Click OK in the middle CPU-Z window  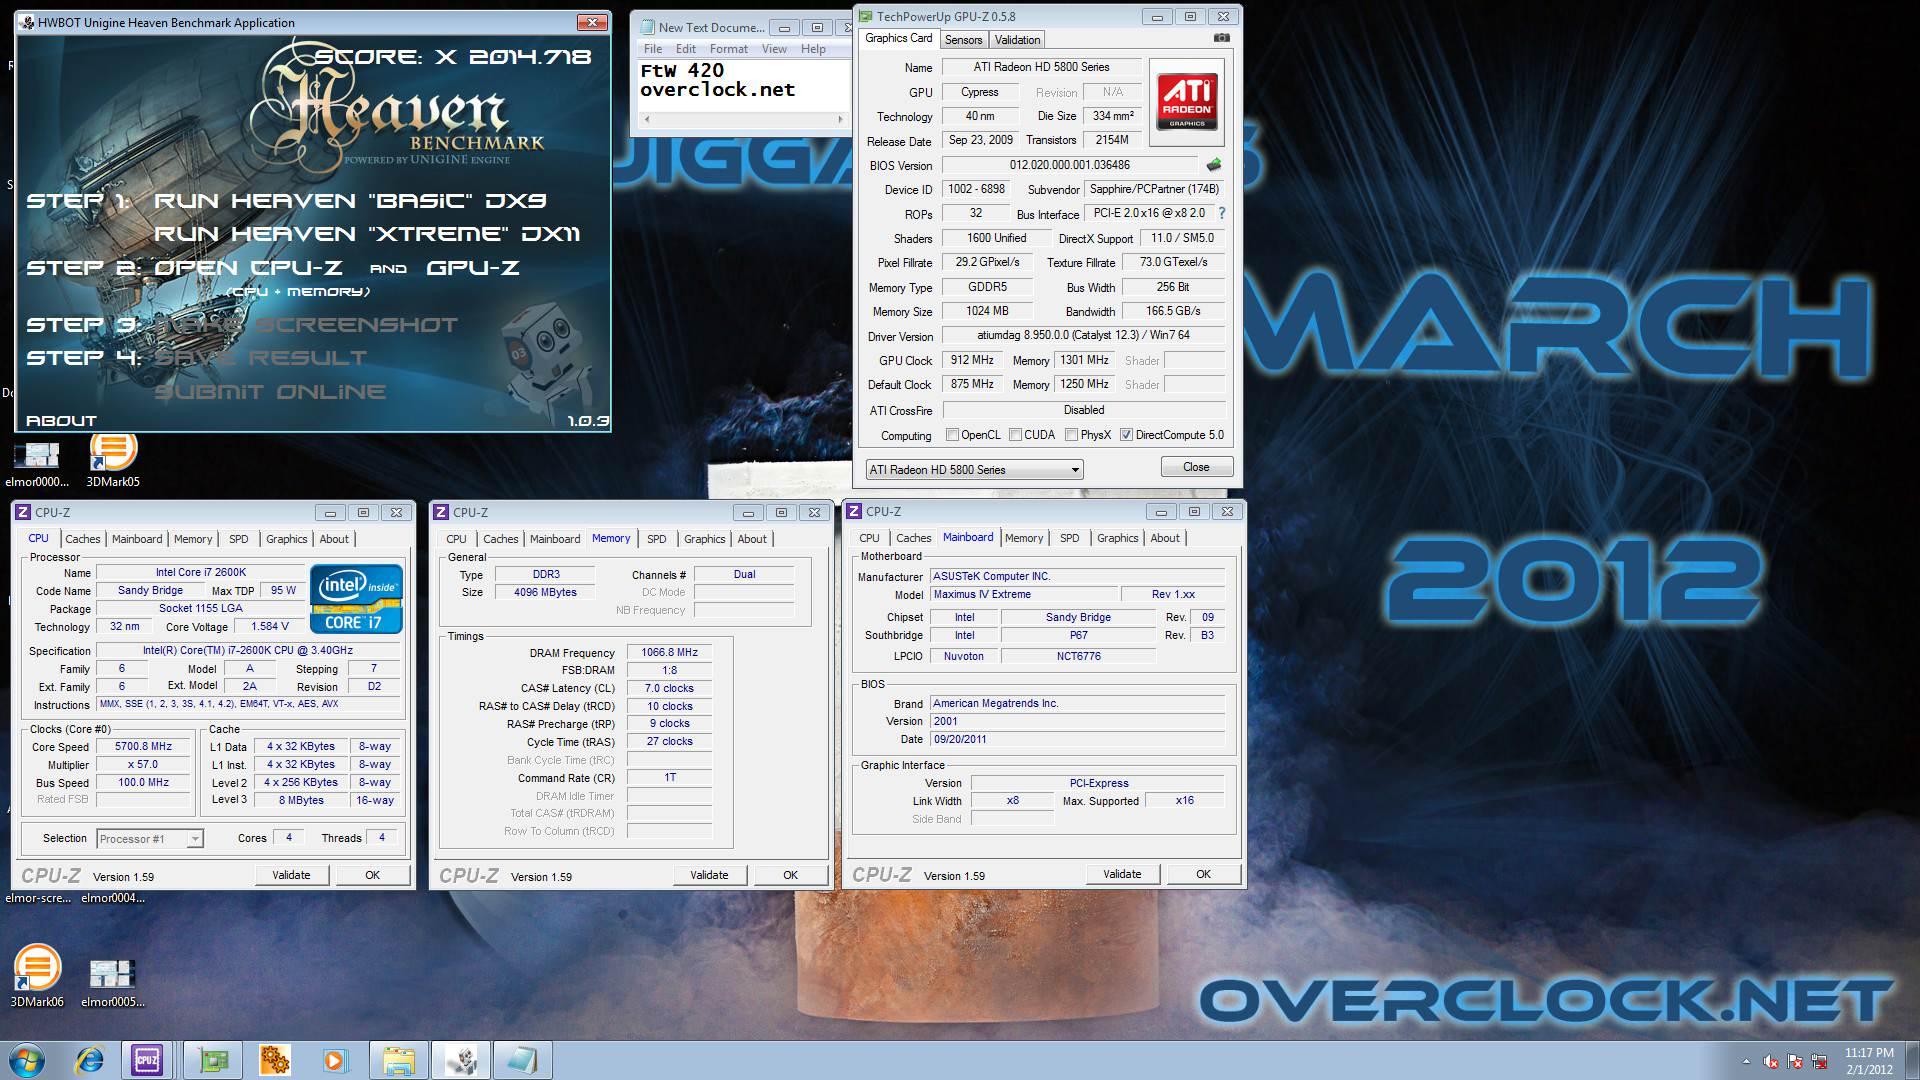[790, 875]
